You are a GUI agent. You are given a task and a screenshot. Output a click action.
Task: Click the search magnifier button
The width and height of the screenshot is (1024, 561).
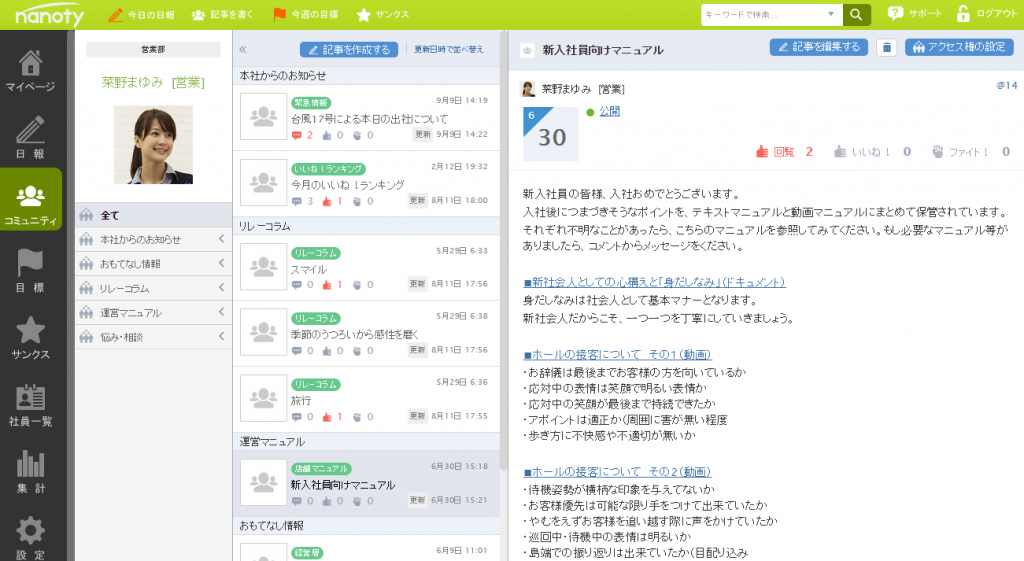click(x=856, y=14)
